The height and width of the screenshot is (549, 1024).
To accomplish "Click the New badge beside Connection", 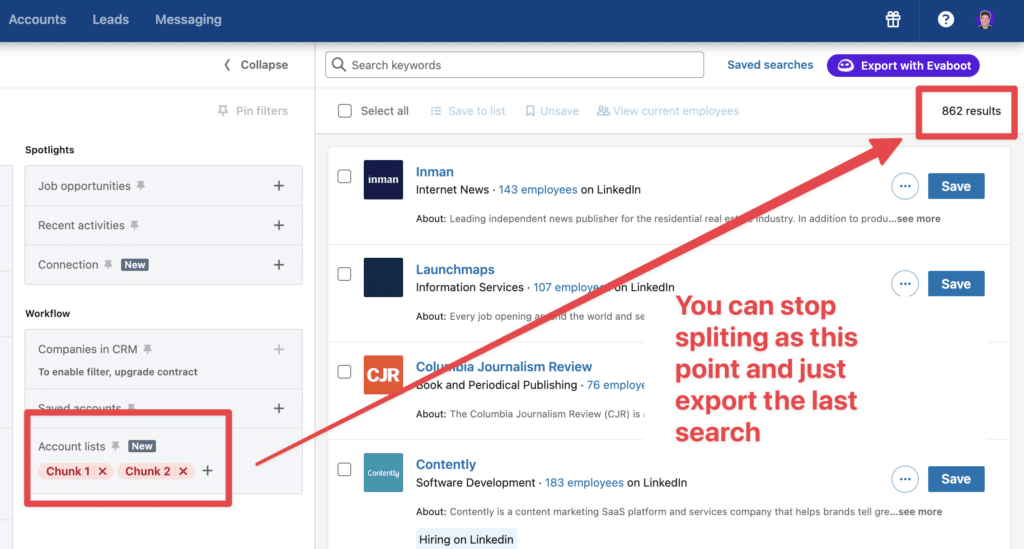I will (x=135, y=264).
